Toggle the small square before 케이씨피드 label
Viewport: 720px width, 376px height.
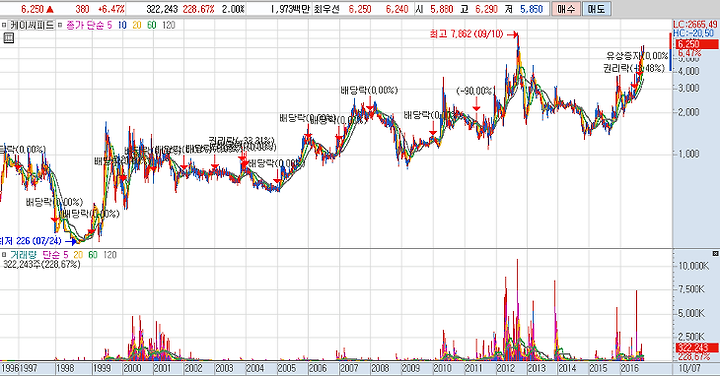point(4,25)
